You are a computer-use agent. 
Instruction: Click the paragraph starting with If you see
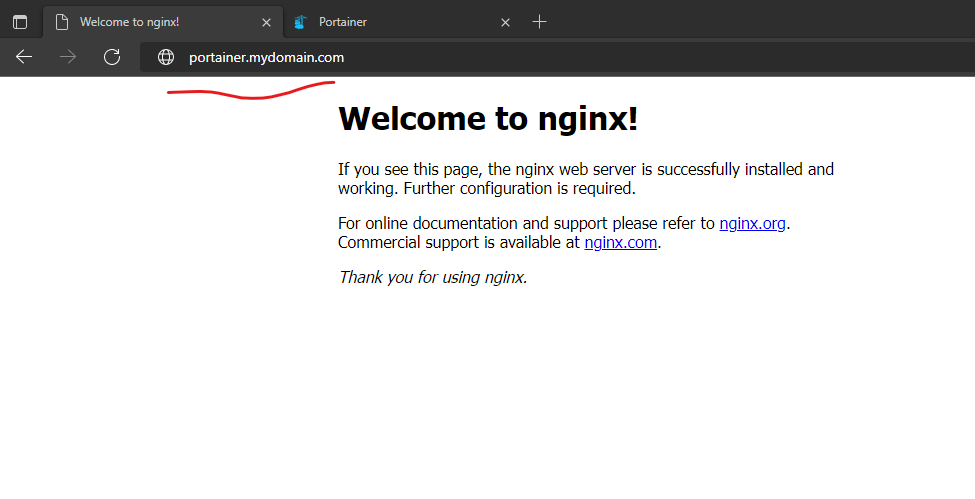click(585, 179)
